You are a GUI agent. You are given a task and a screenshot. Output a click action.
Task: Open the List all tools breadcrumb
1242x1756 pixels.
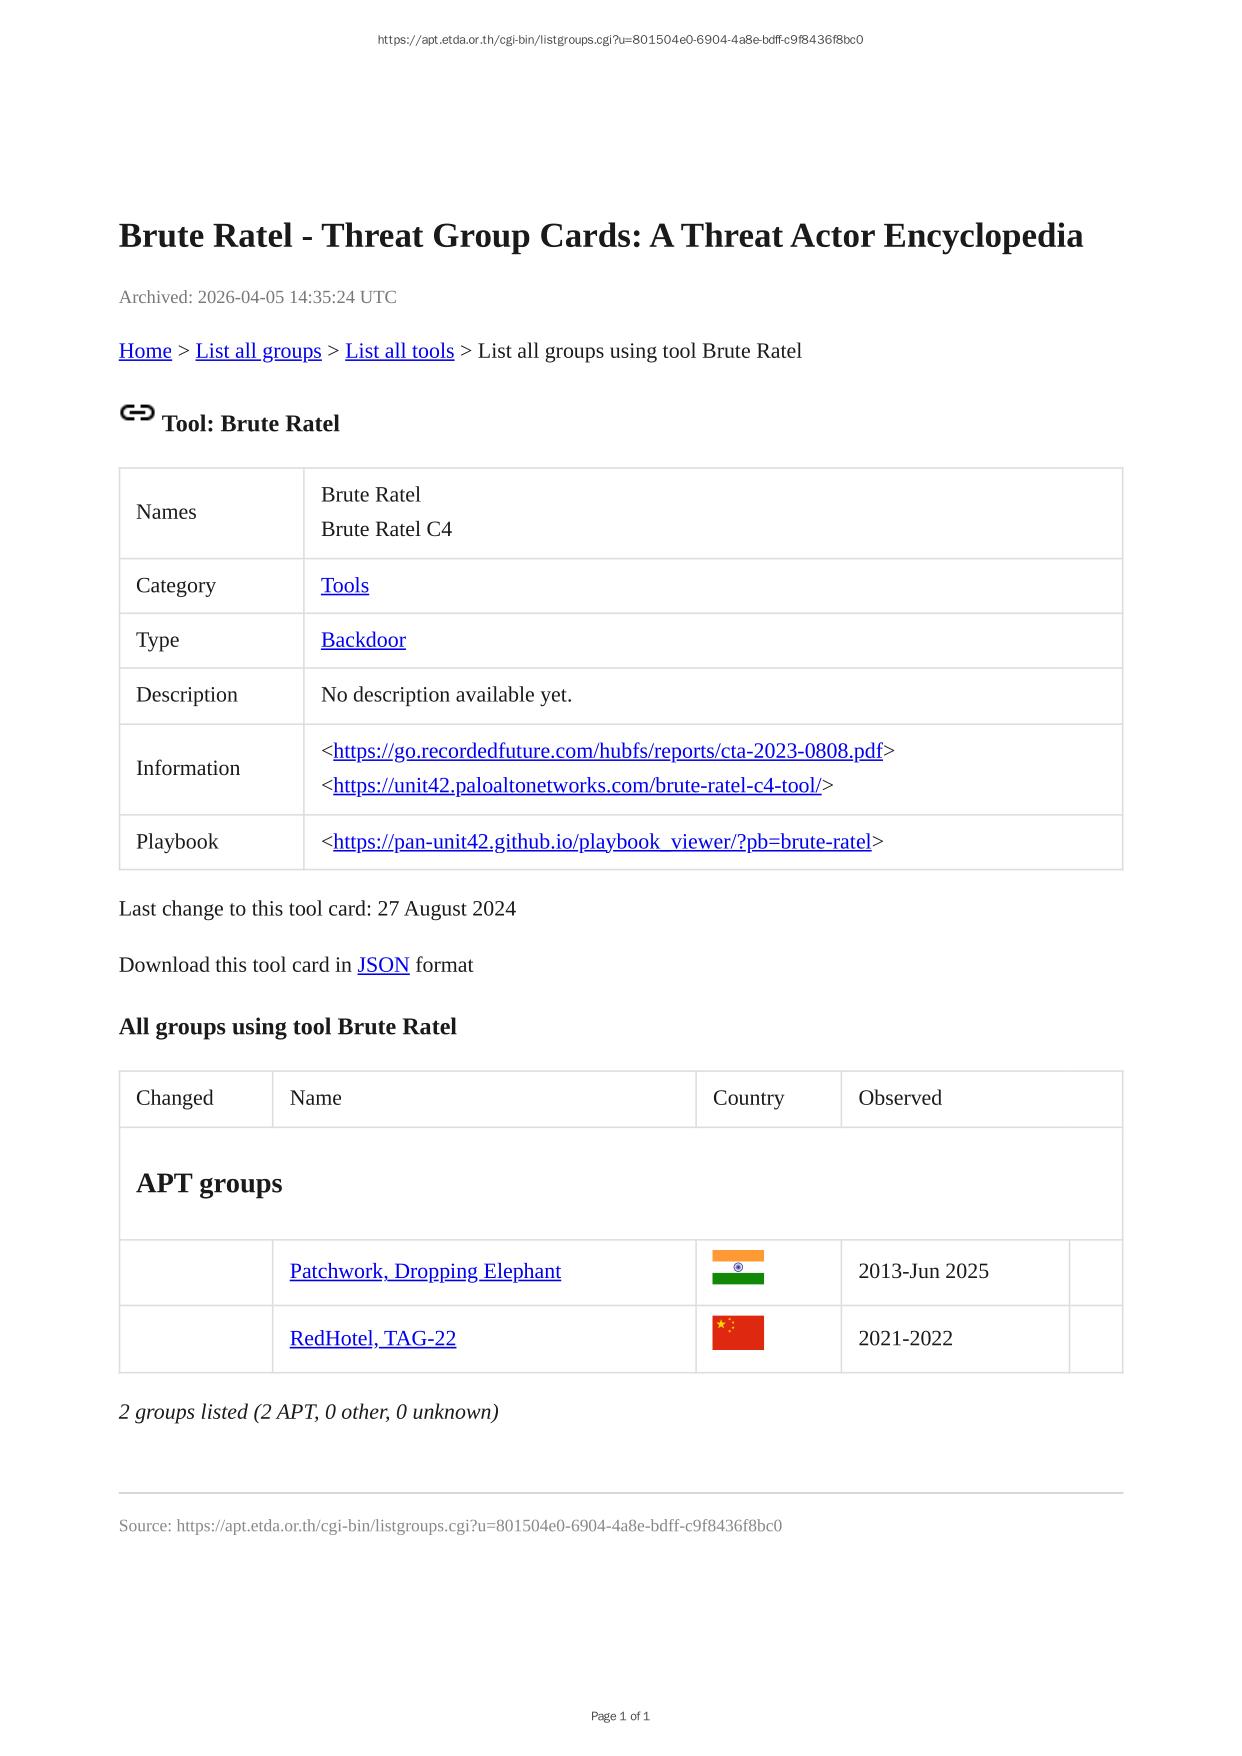[399, 351]
